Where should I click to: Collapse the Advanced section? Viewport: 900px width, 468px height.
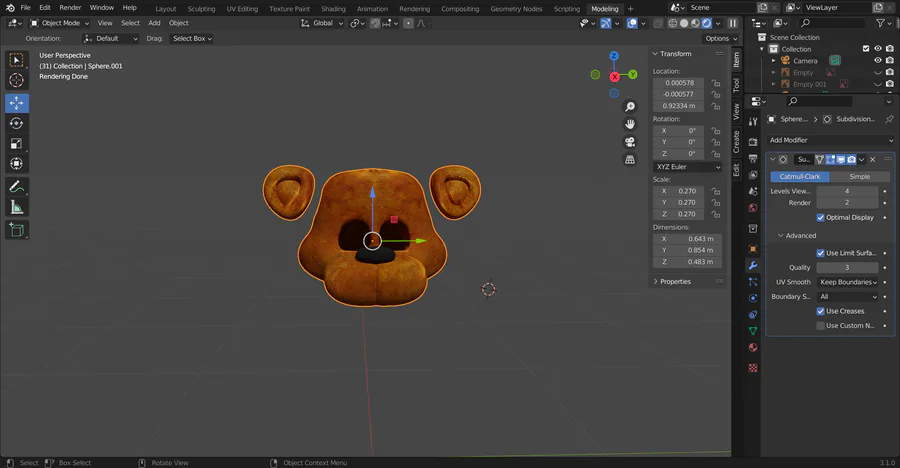pos(797,235)
